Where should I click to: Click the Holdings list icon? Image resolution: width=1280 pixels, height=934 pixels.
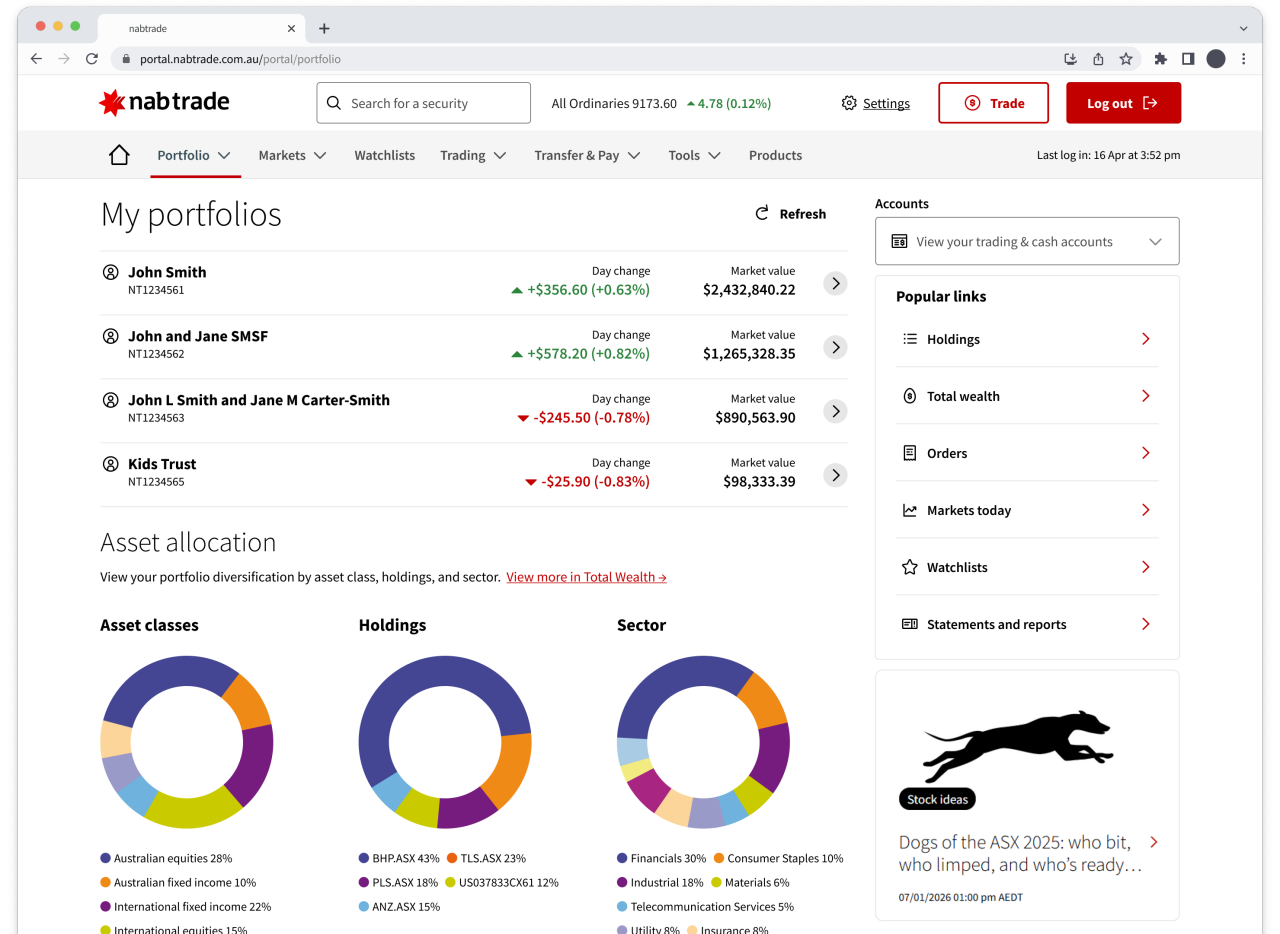[910, 339]
